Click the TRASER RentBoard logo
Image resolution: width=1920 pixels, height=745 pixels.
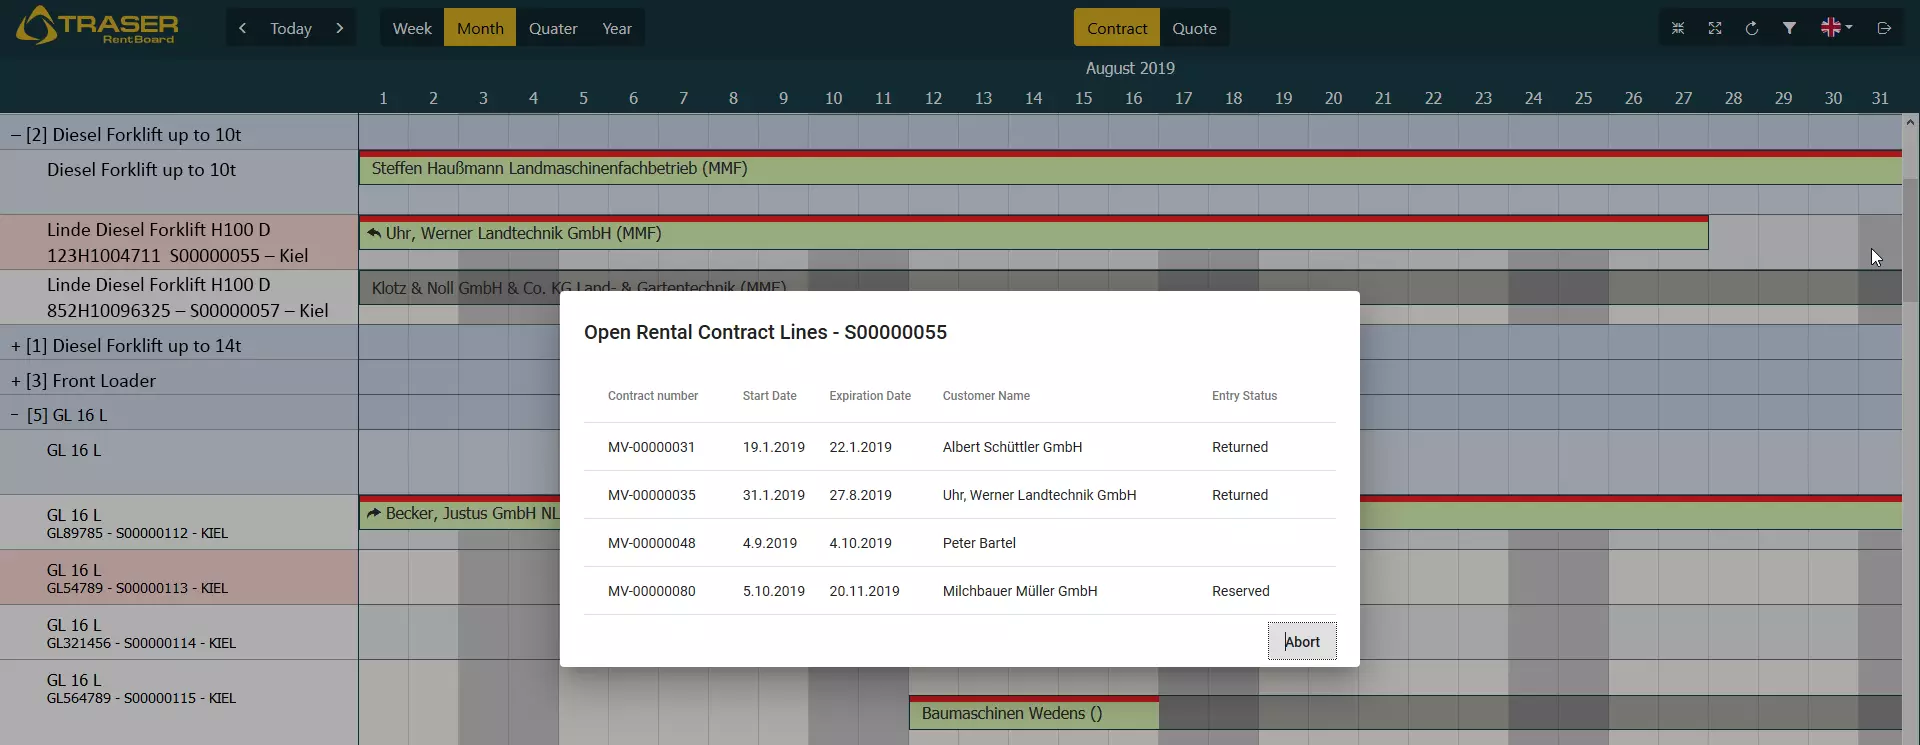[98, 26]
